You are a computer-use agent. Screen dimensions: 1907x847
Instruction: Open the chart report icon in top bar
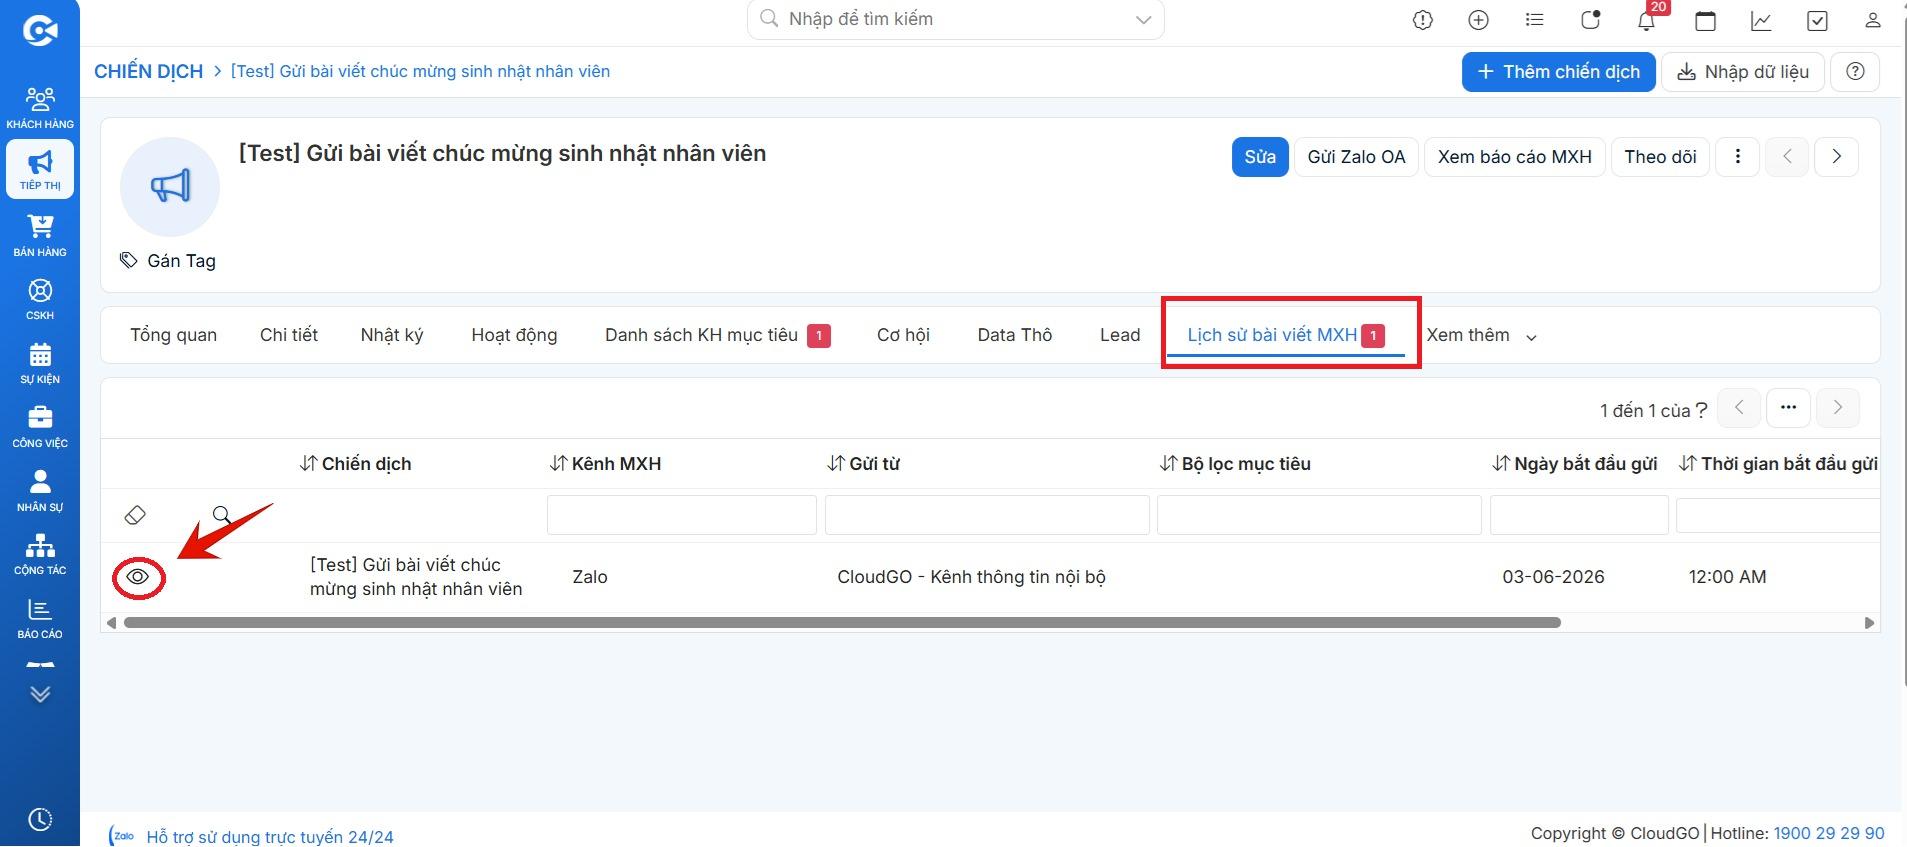1761,20
